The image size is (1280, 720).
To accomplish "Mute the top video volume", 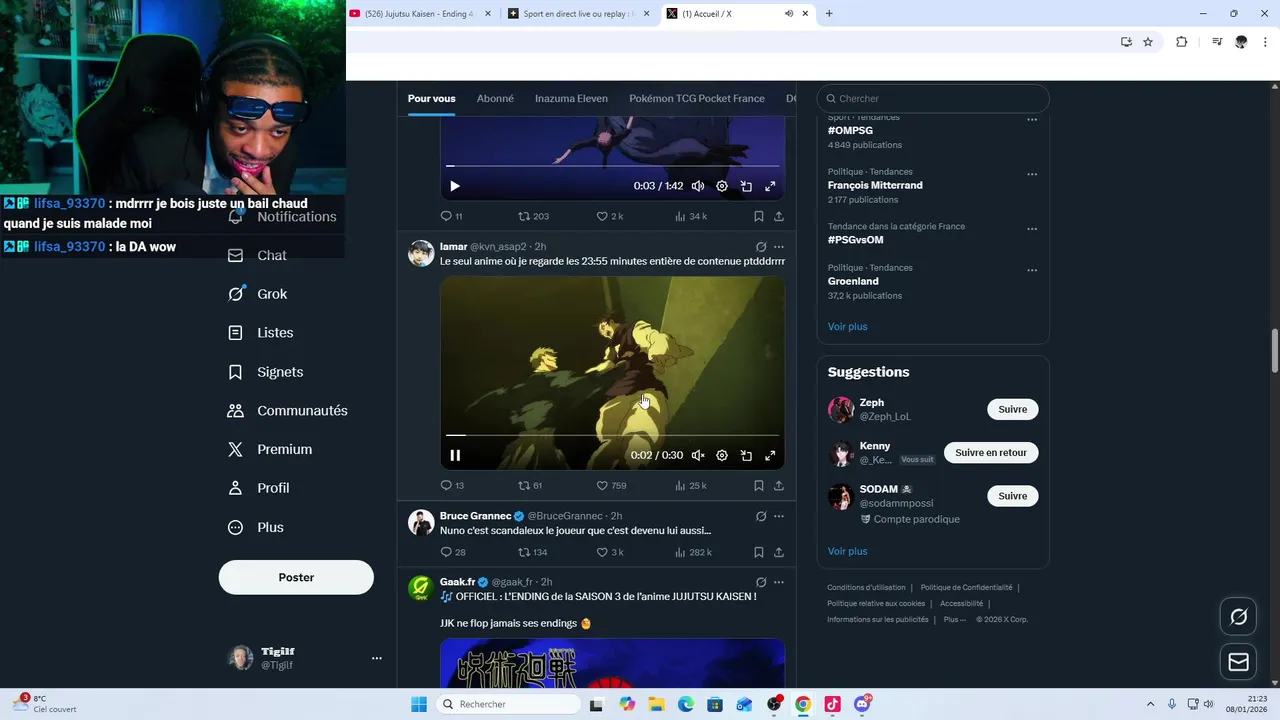I will [x=698, y=186].
